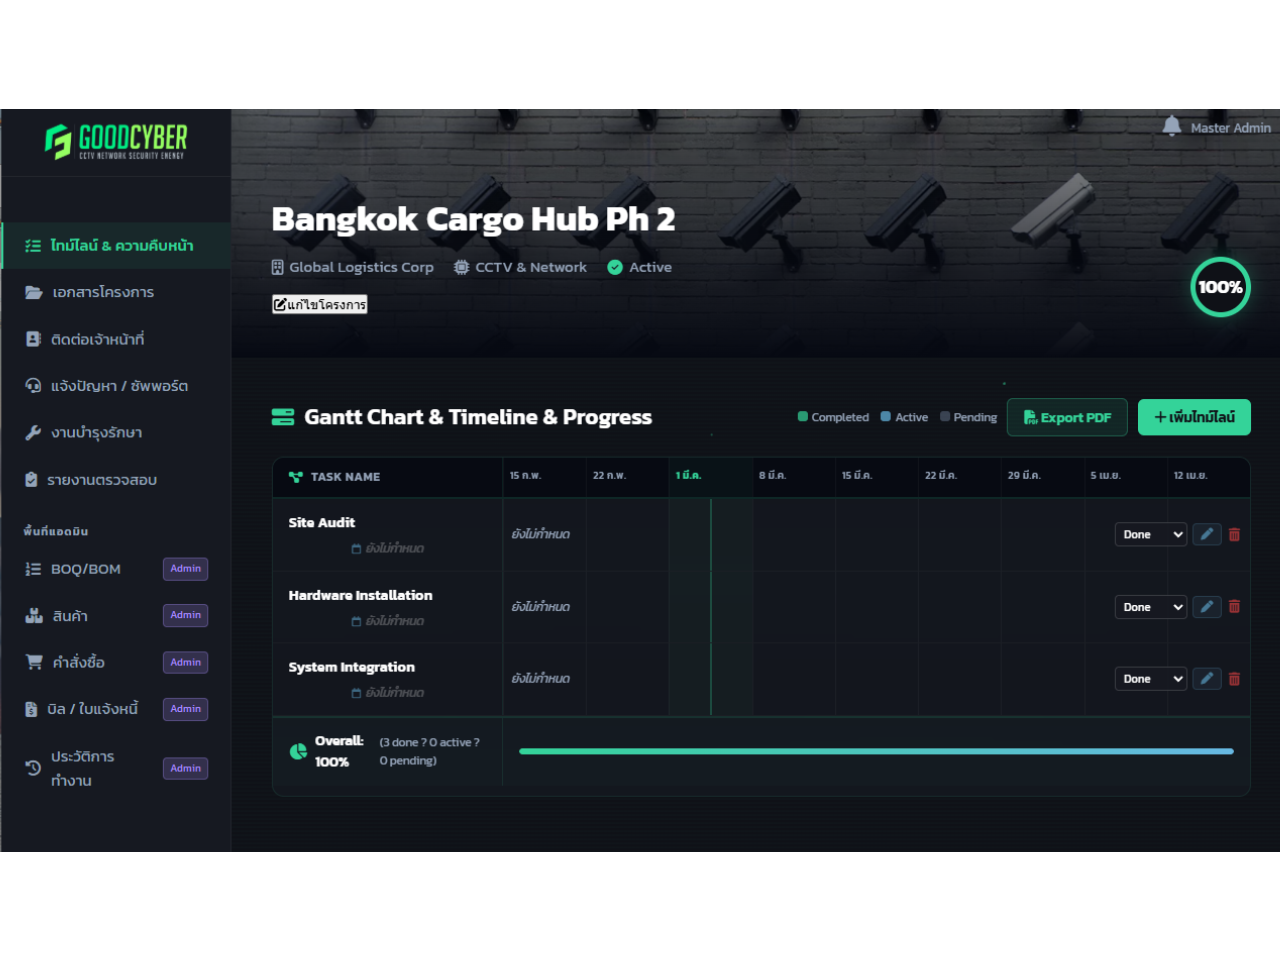
Task: Click the Export PDF button
Action: pyautogui.click(x=1066, y=417)
